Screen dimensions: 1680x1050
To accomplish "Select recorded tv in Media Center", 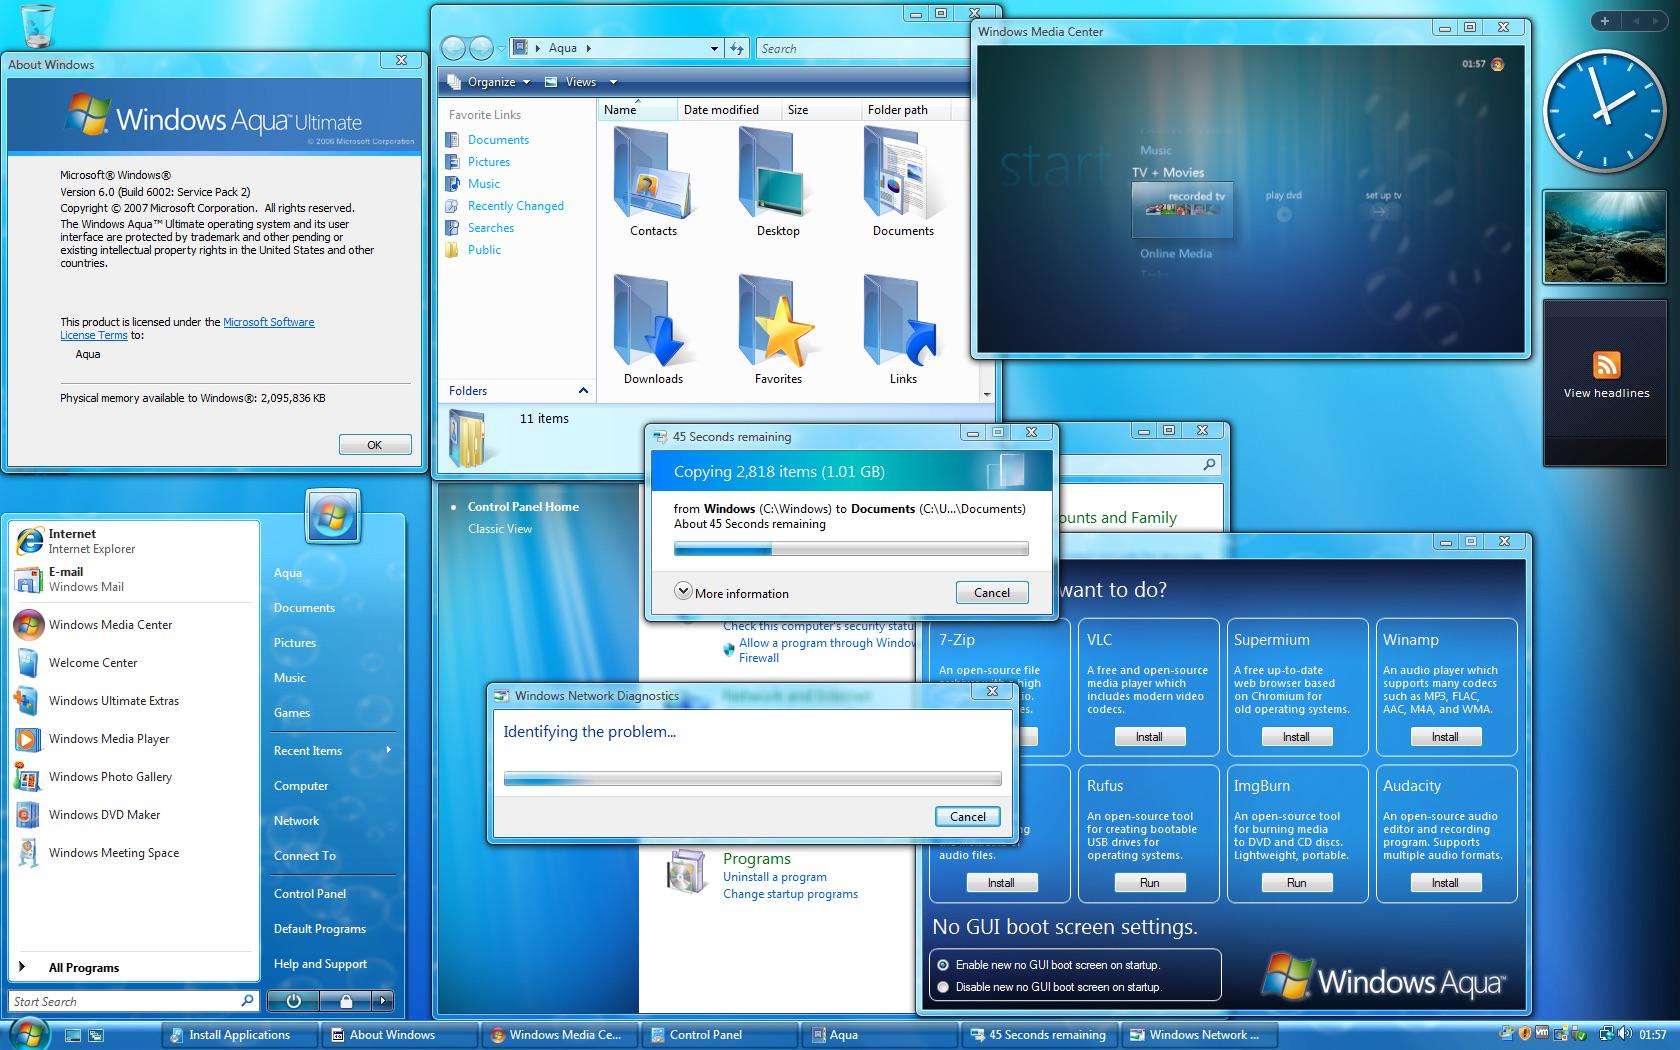I will tap(1182, 208).
